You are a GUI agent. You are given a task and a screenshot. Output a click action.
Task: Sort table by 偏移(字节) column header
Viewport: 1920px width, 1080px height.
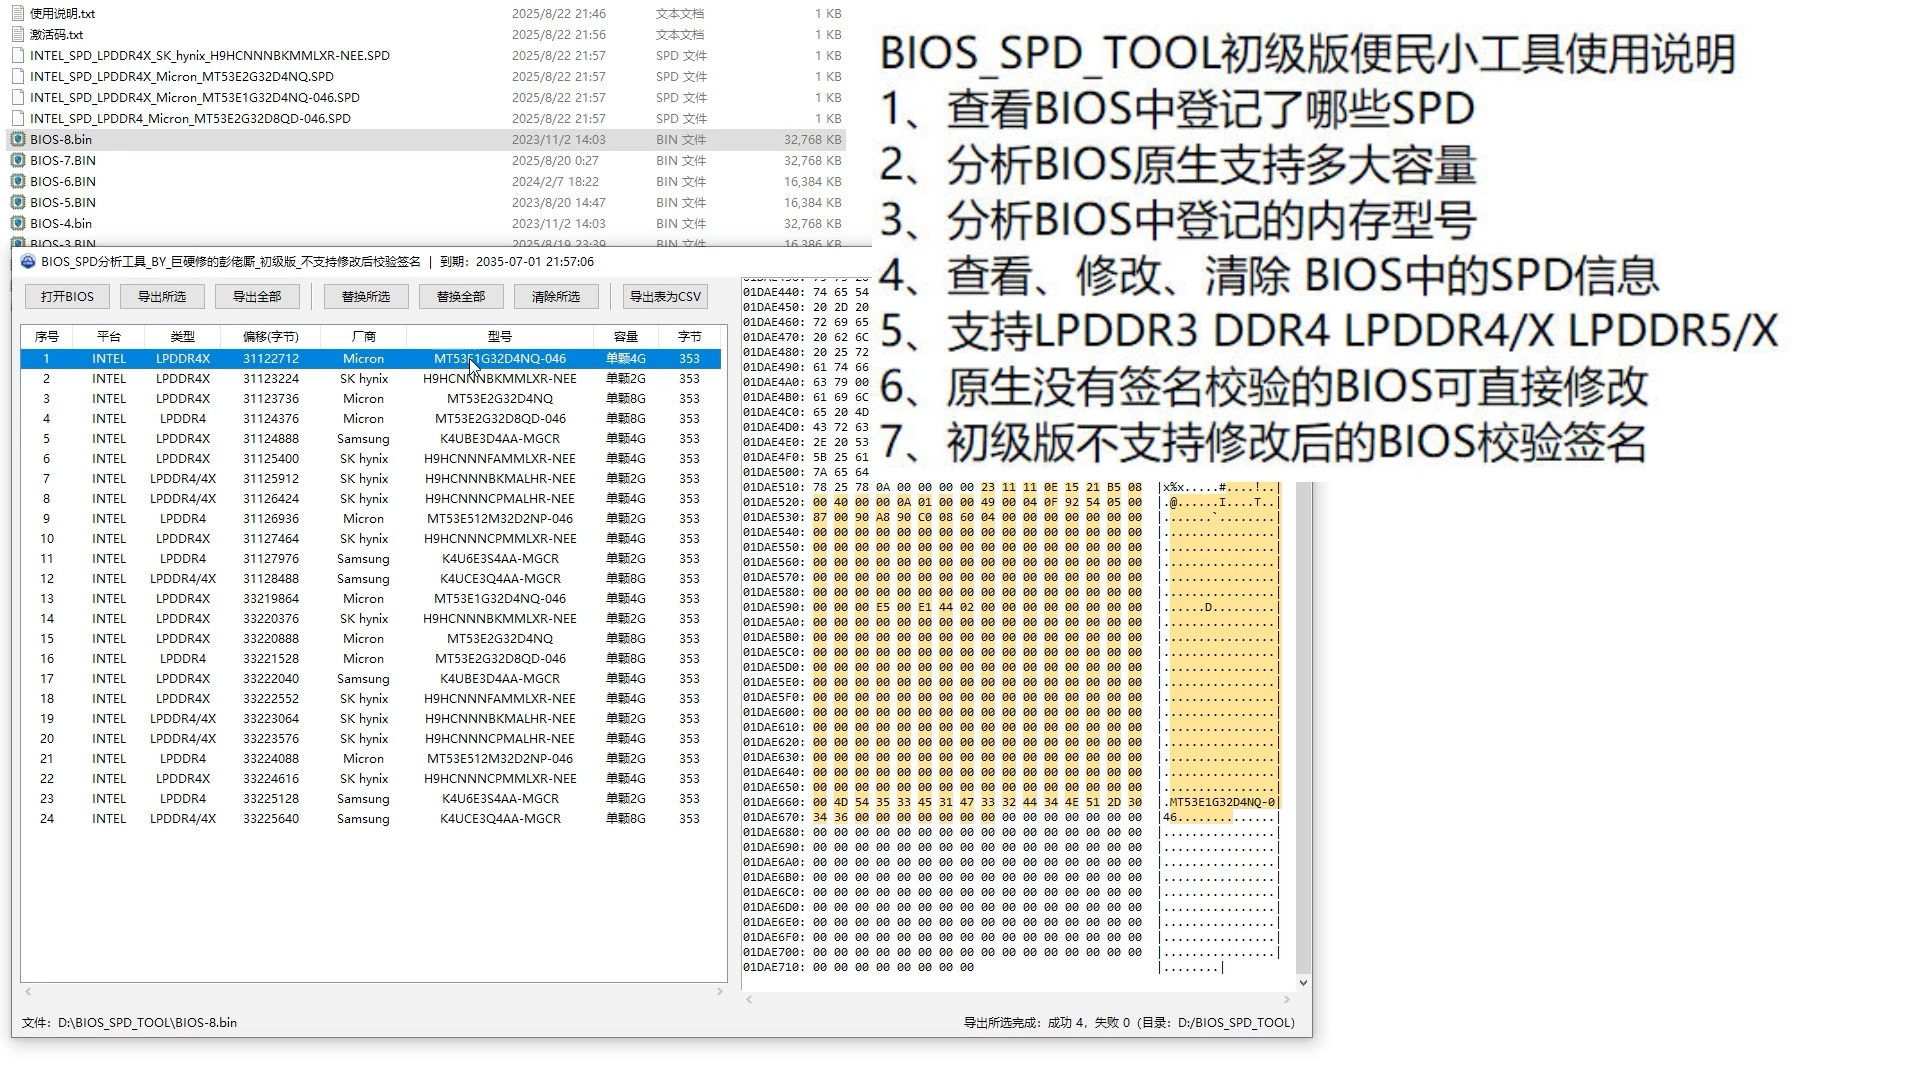pyautogui.click(x=271, y=337)
